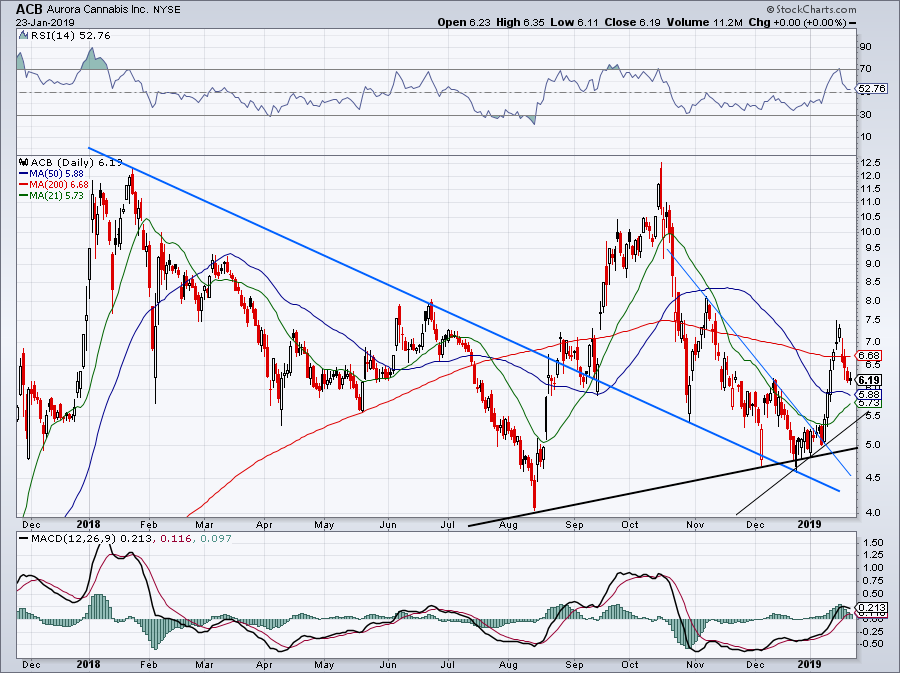900x673 pixels.
Task: Click the 'Close 6.19' value in the header
Action: click(x=632, y=22)
